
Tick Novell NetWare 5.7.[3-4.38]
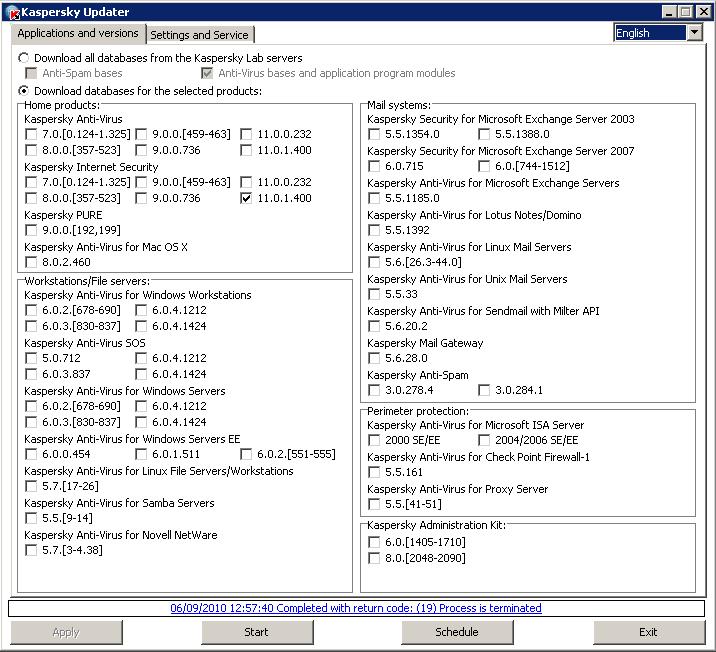point(31,550)
